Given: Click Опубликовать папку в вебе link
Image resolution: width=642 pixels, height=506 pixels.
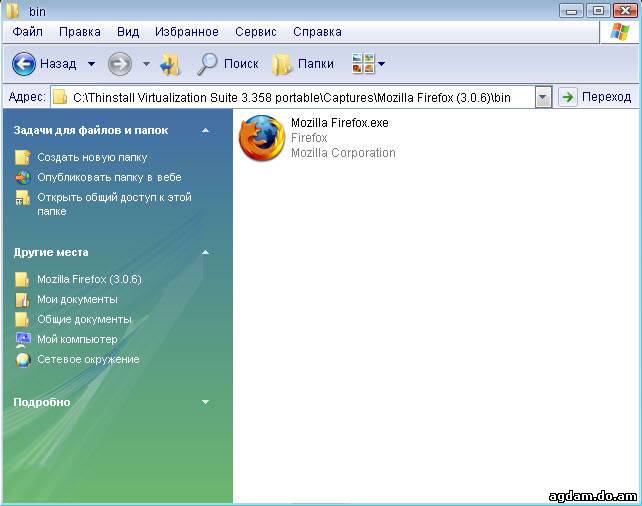Looking at the screenshot, I should click(109, 177).
